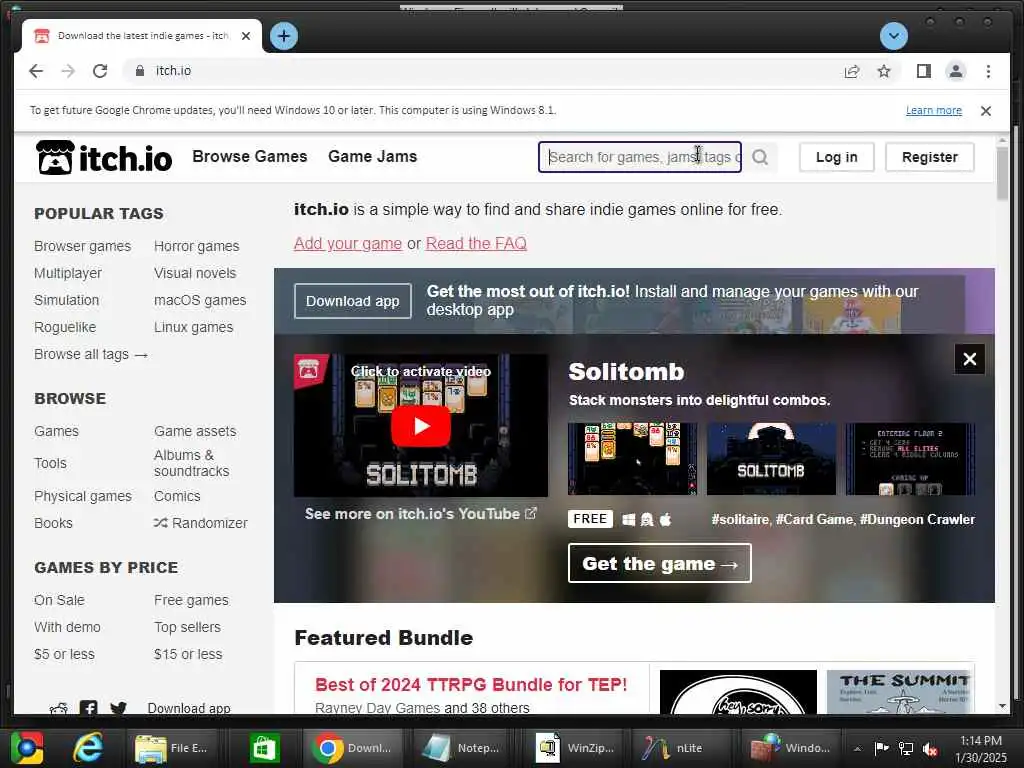The image size is (1024, 768).
Task: Close the itch.io browser tab
Action: [246, 36]
